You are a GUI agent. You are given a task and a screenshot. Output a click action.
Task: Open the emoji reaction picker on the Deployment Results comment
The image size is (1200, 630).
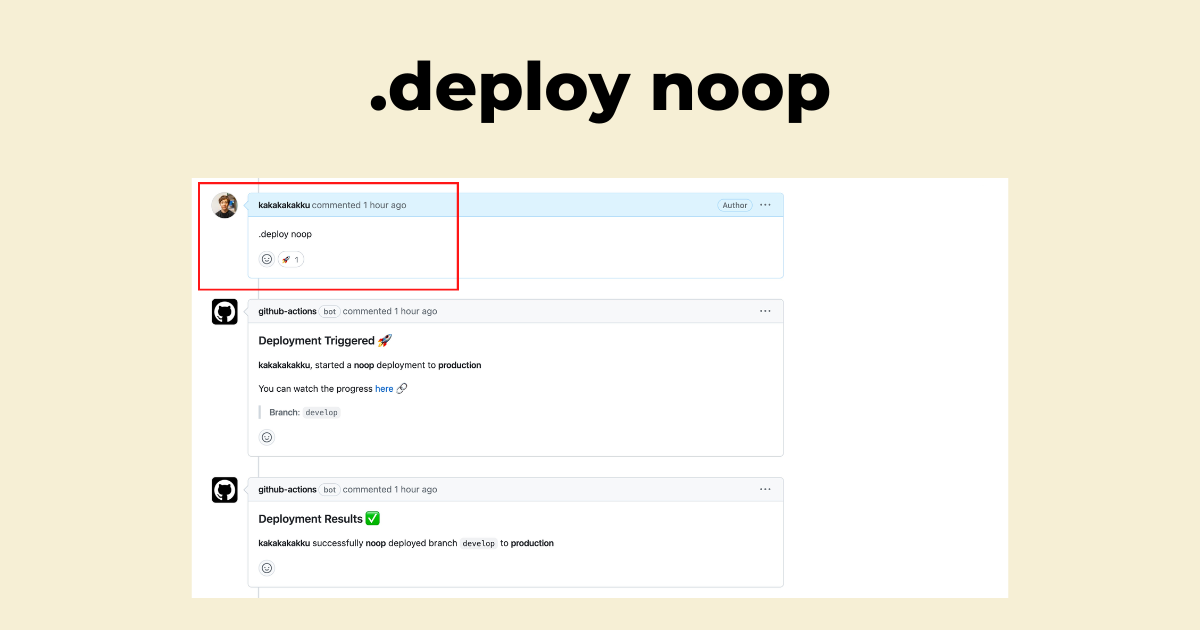267,567
